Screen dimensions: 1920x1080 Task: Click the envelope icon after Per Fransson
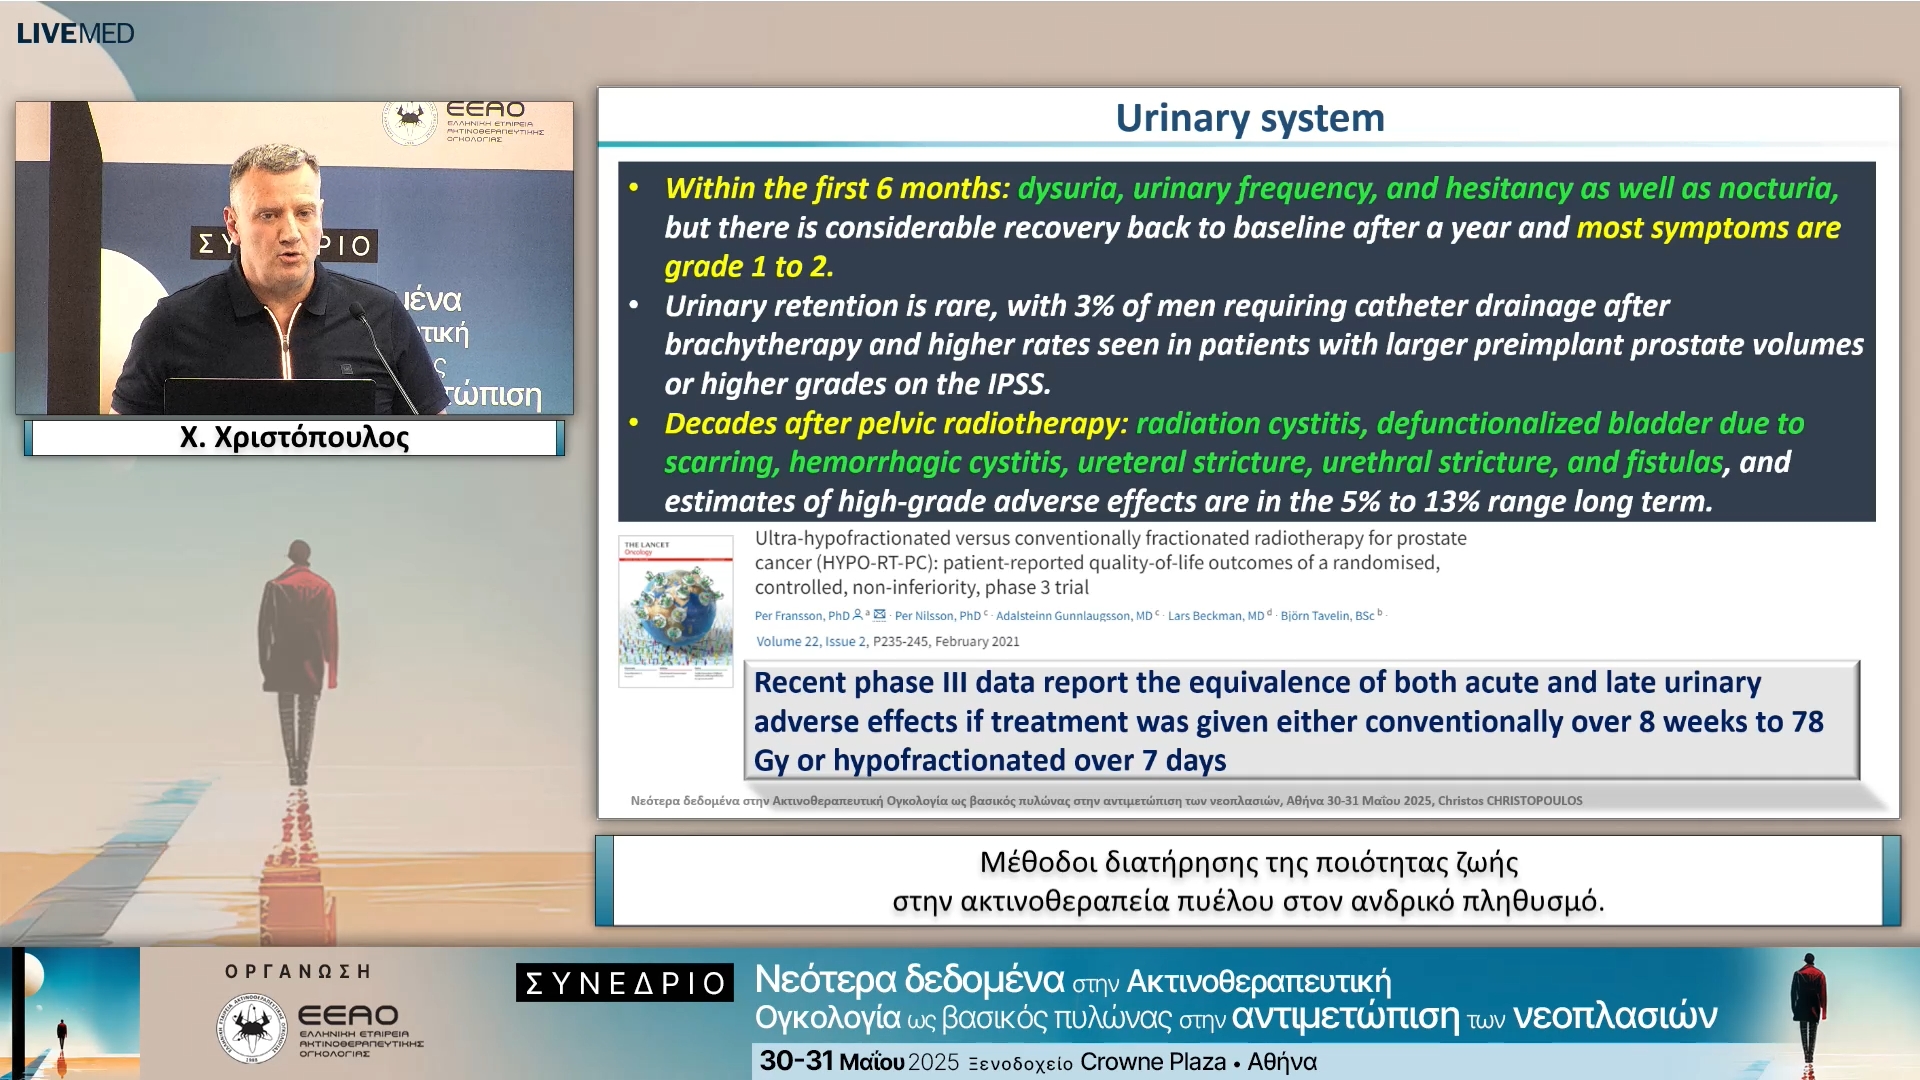pyautogui.click(x=880, y=615)
